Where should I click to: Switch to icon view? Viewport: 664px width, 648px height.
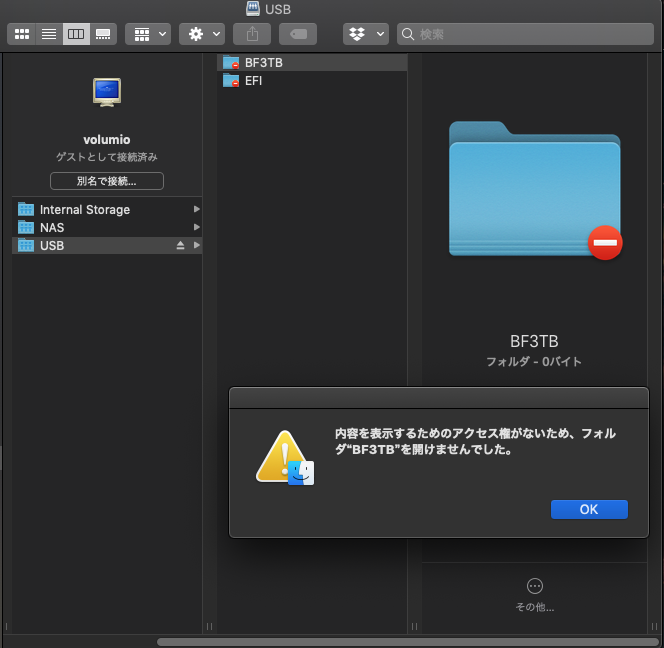[x=22, y=34]
